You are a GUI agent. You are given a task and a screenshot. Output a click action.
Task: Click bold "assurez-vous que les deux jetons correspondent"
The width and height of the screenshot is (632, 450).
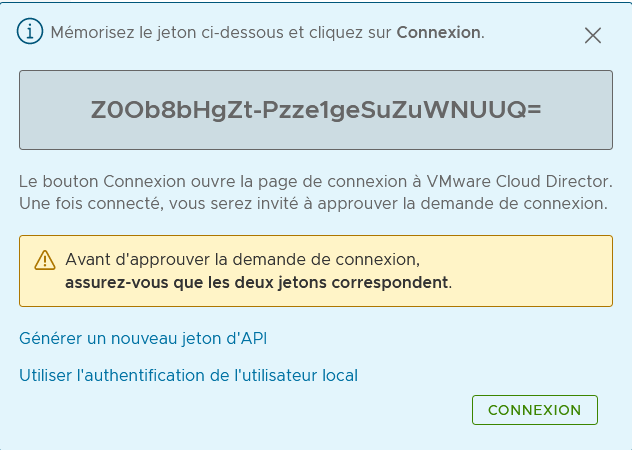click(257, 282)
